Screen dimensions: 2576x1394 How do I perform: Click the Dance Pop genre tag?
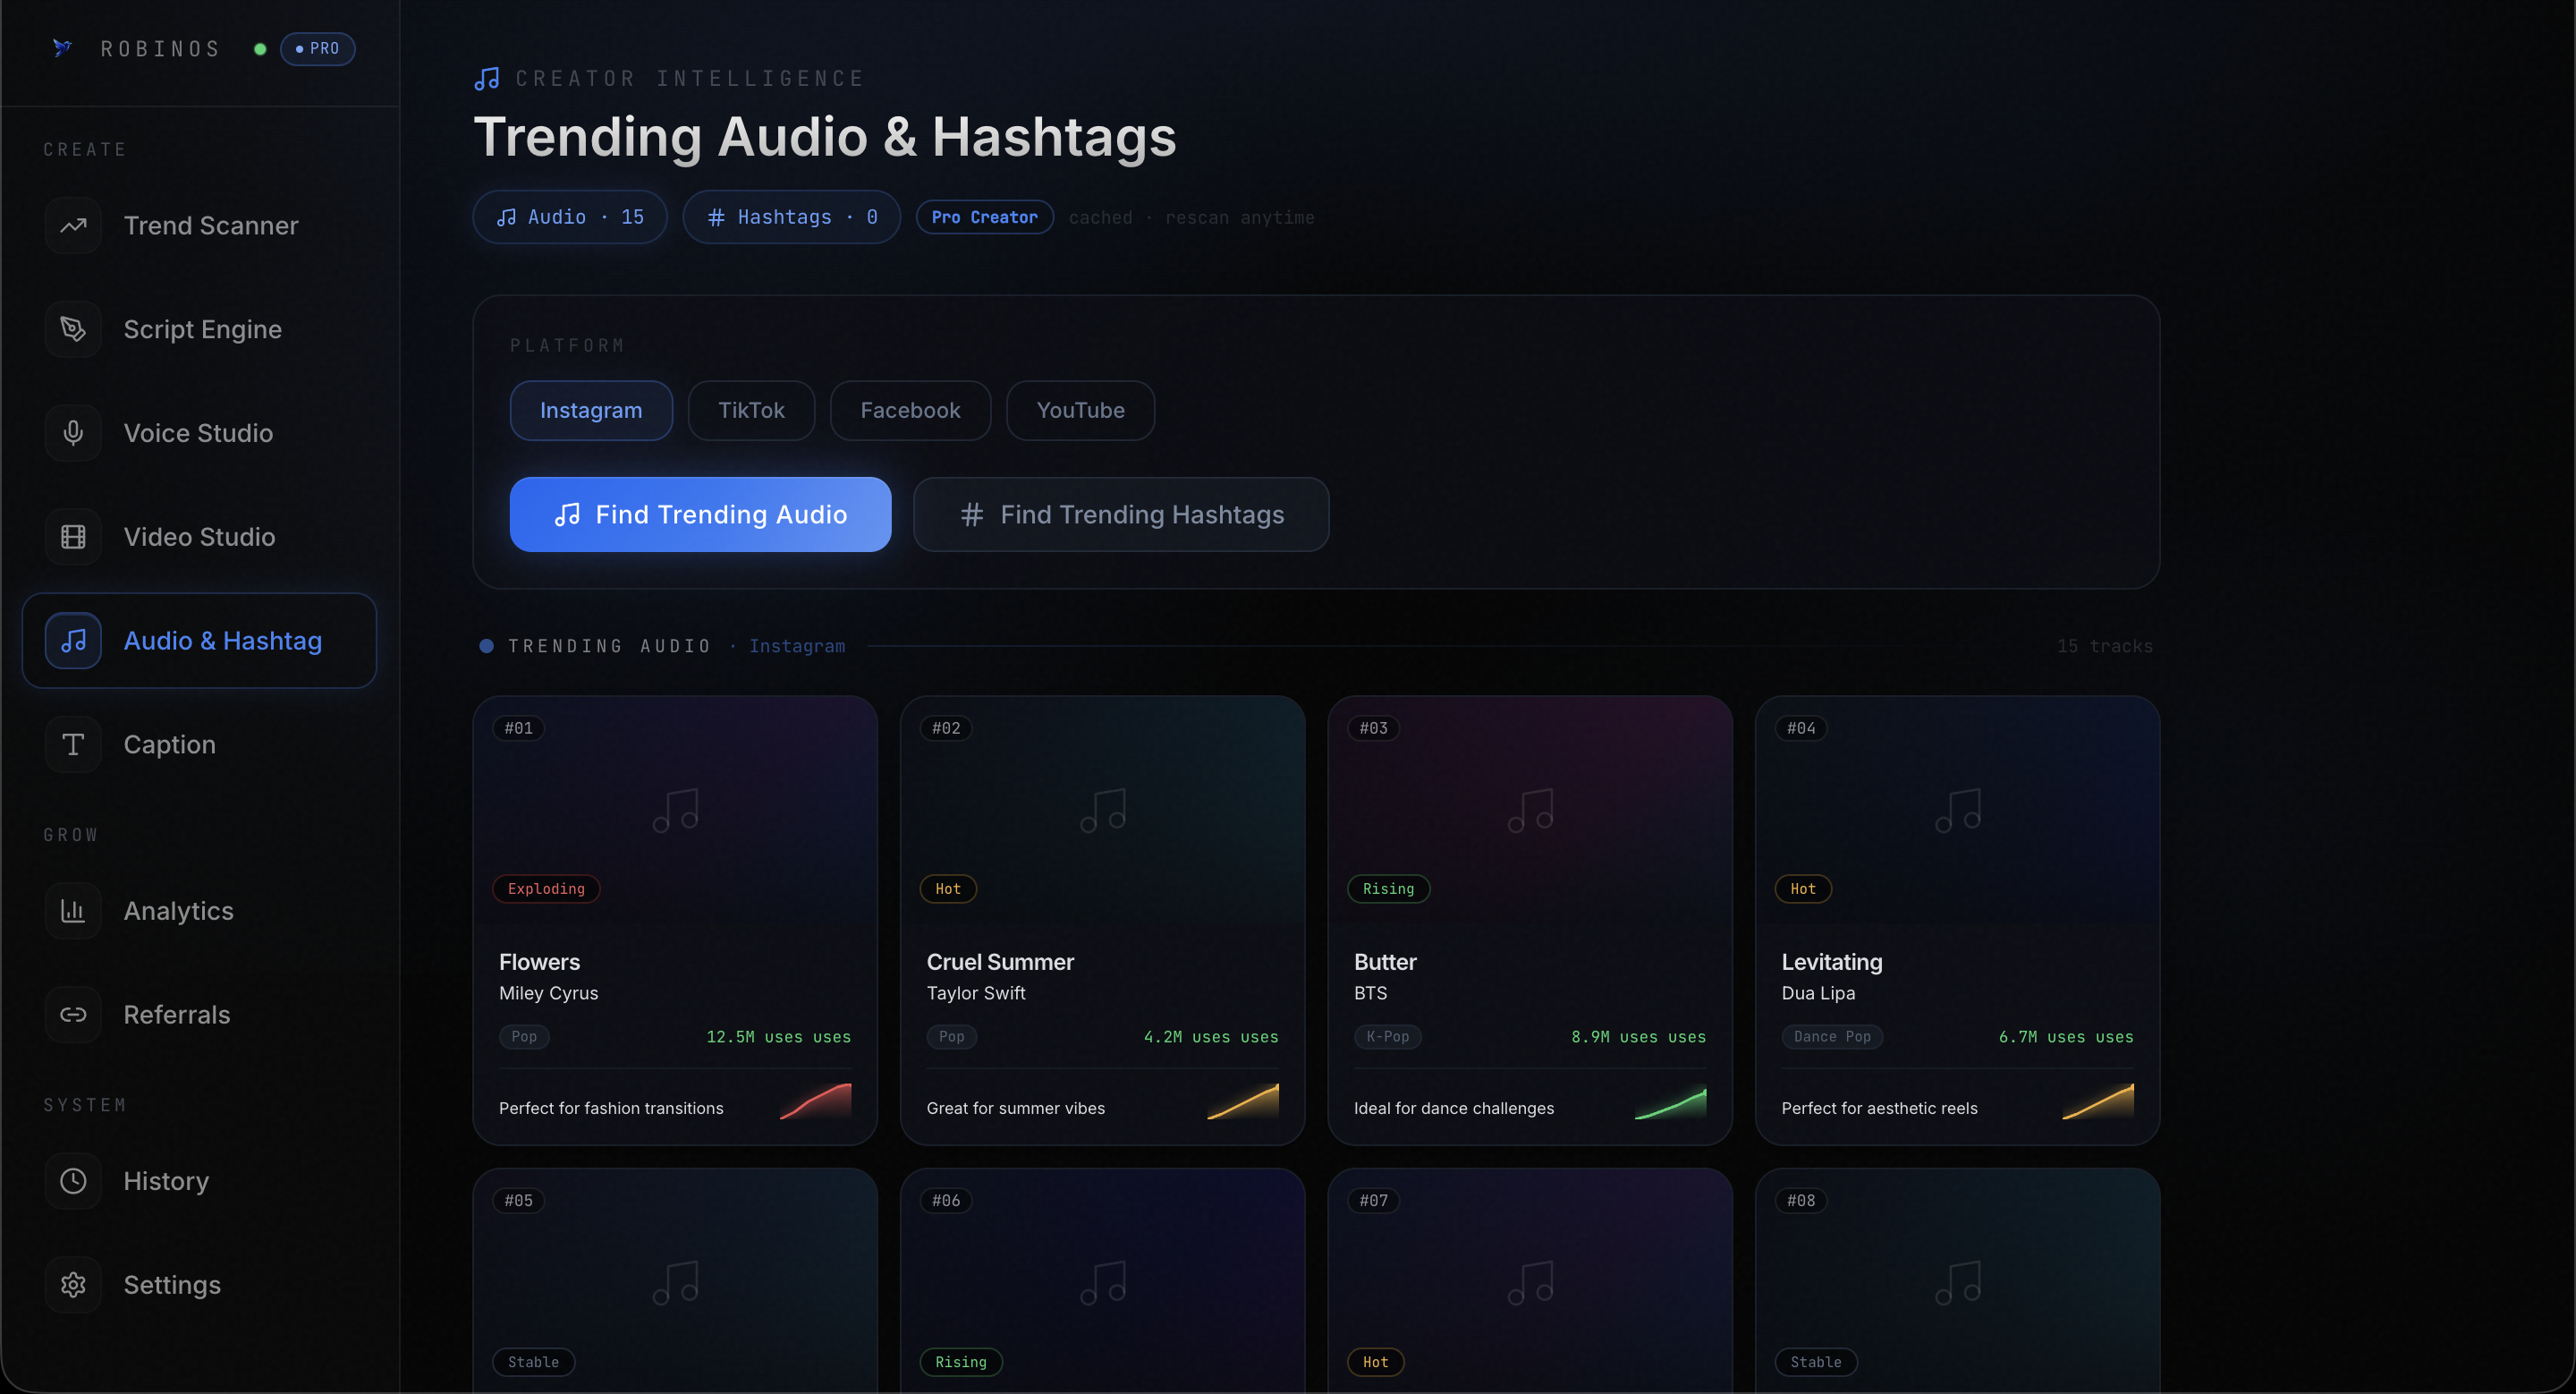click(1832, 1037)
